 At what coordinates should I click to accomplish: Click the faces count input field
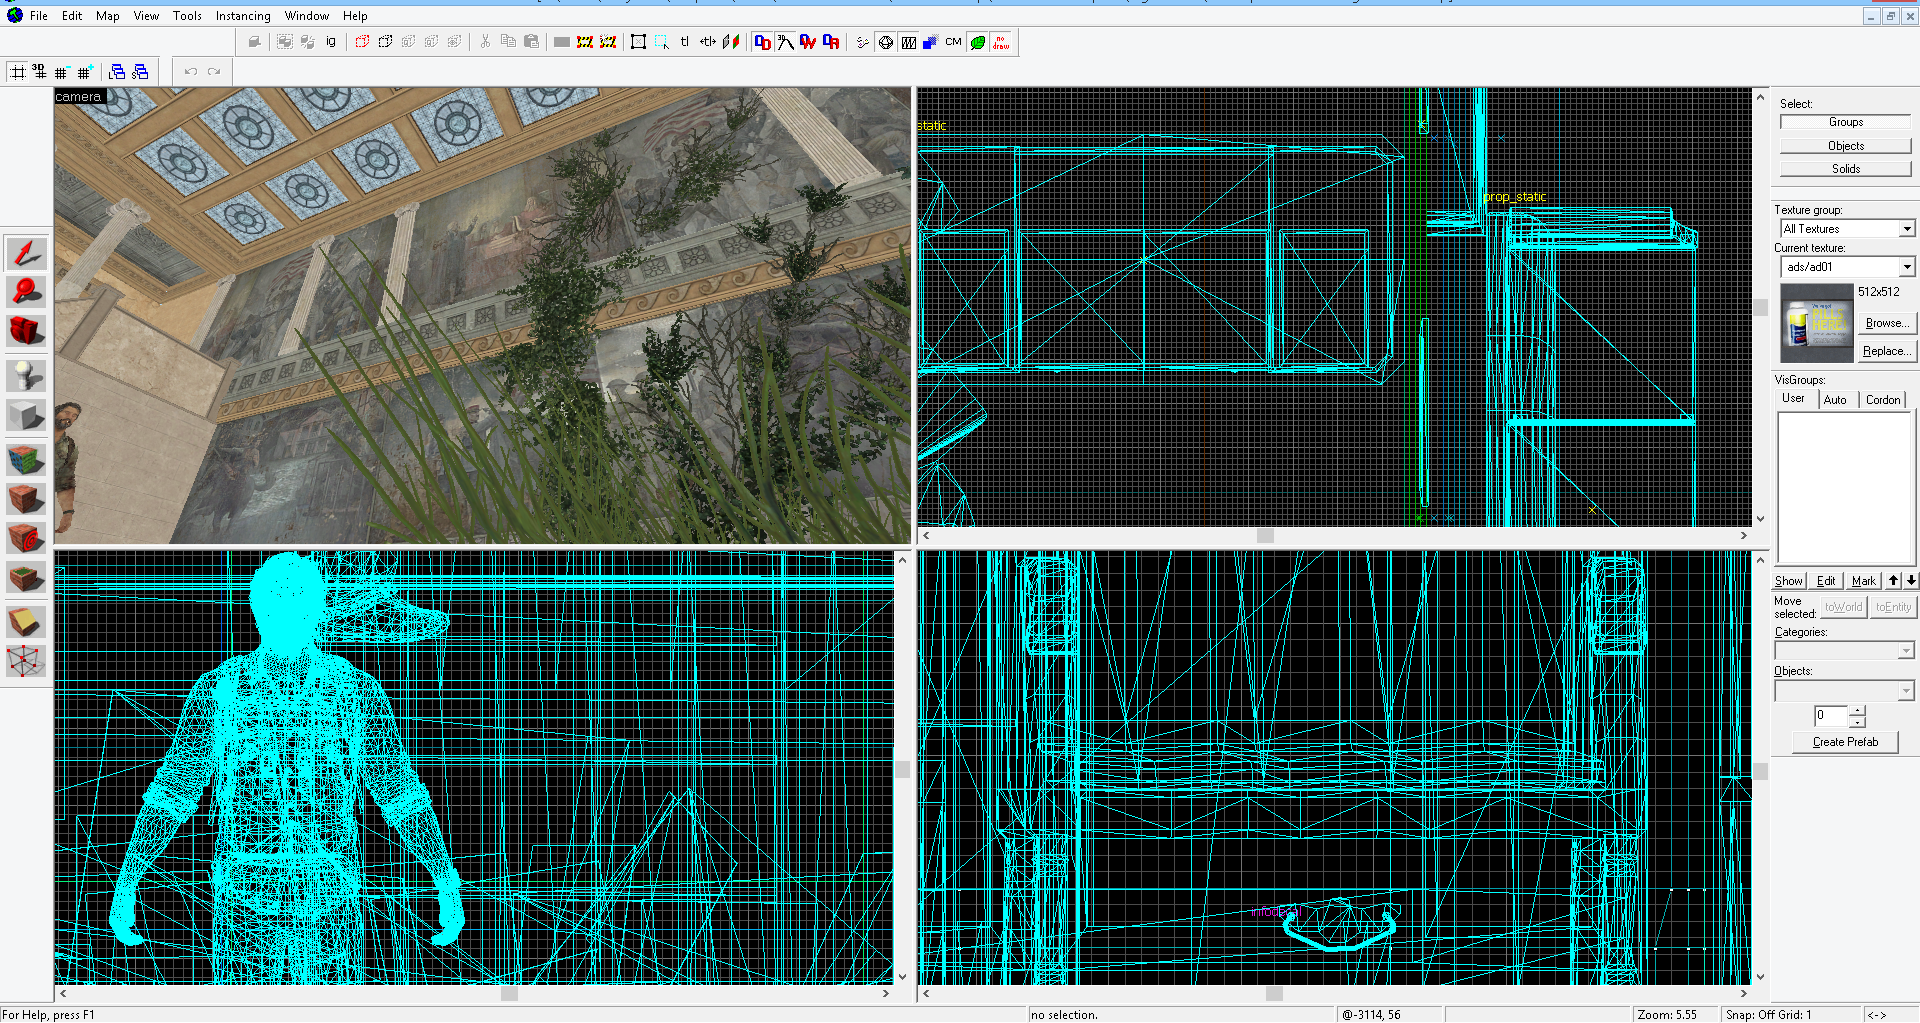1831,716
